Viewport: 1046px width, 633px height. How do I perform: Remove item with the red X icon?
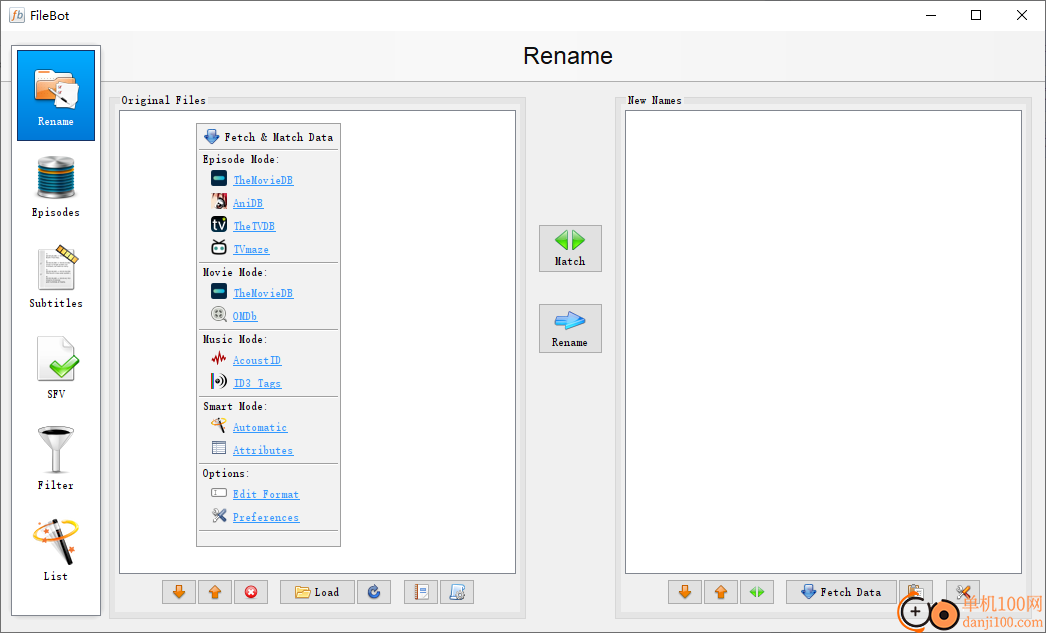[x=251, y=592]
